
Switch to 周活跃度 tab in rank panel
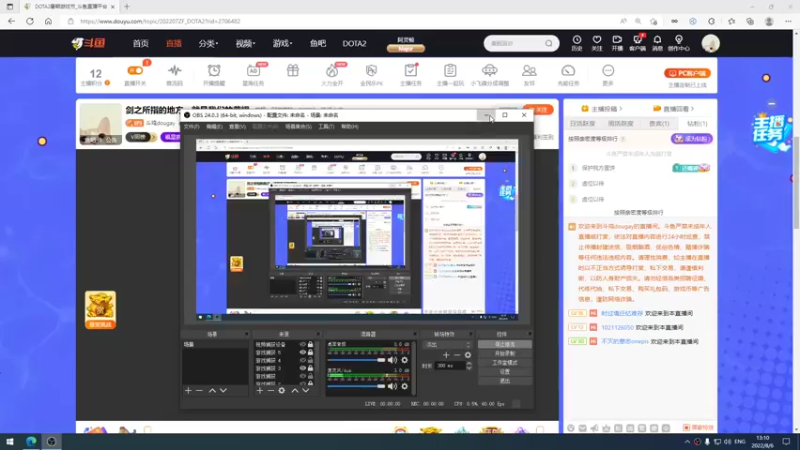(620, 123)
